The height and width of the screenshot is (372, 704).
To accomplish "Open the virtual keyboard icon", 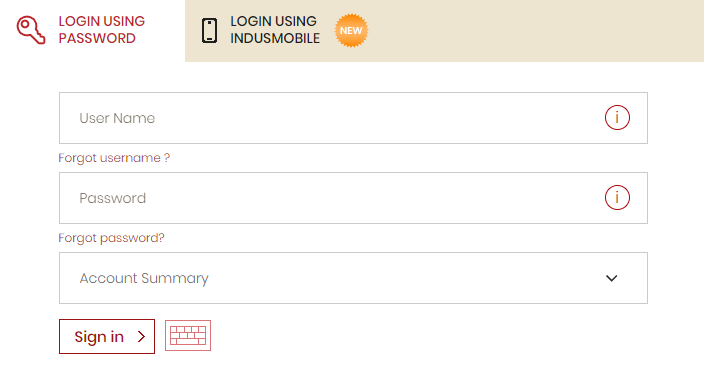I will (188, 336).
